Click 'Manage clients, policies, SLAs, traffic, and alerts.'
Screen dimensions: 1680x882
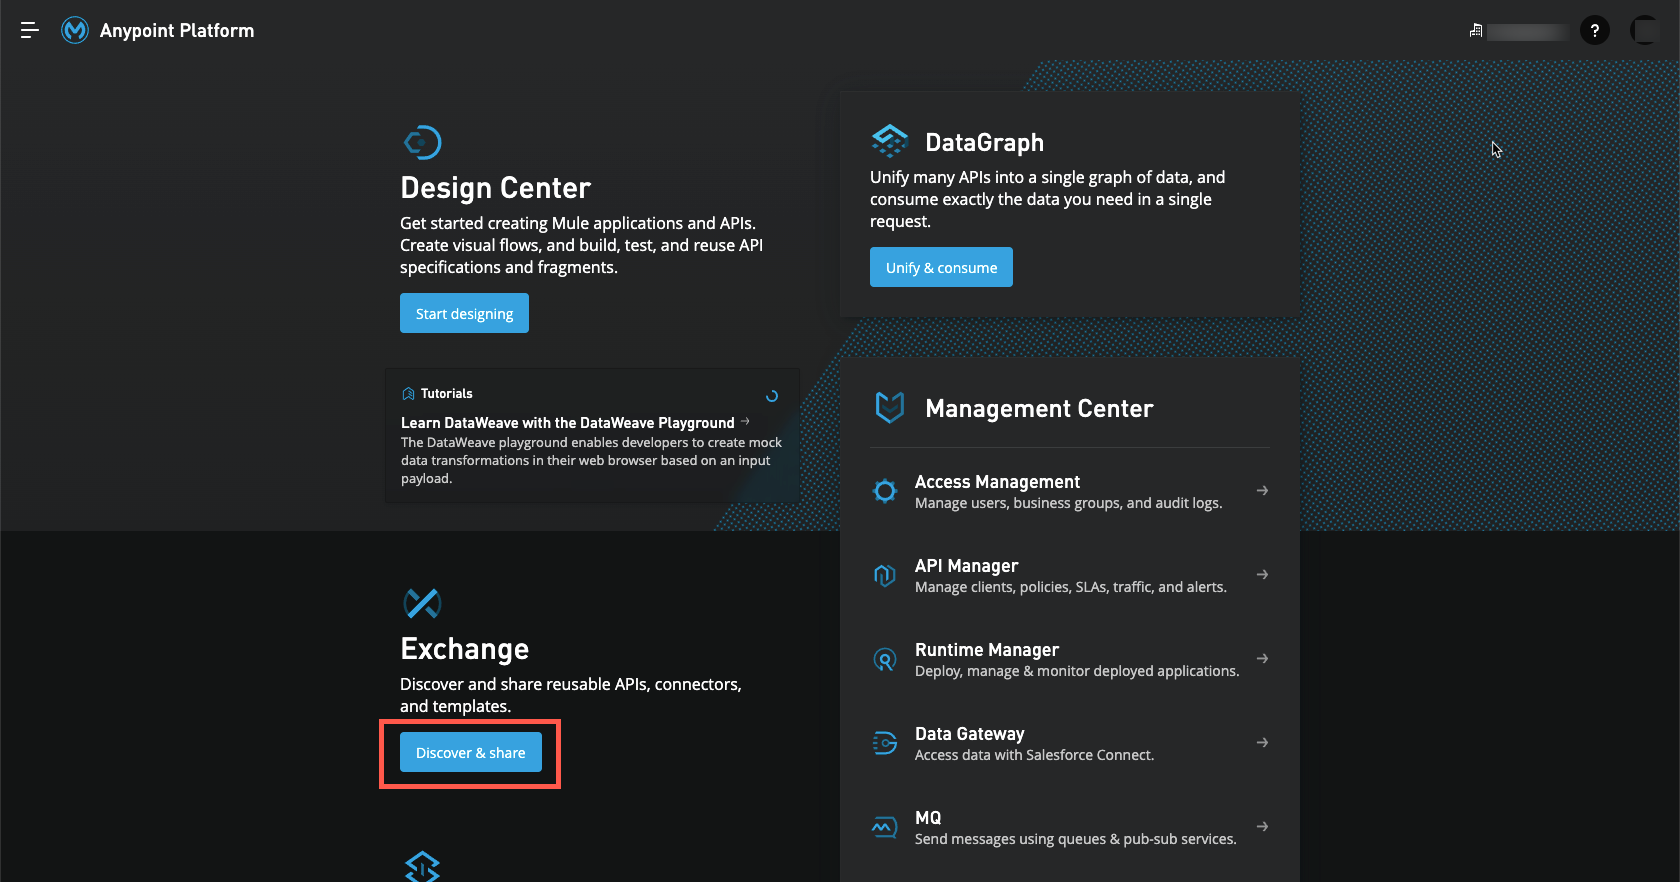point(1070,587)
